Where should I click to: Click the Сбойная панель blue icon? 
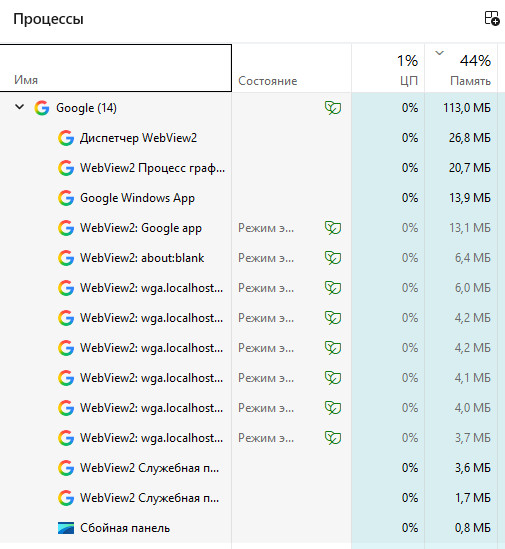click(66, 528)
